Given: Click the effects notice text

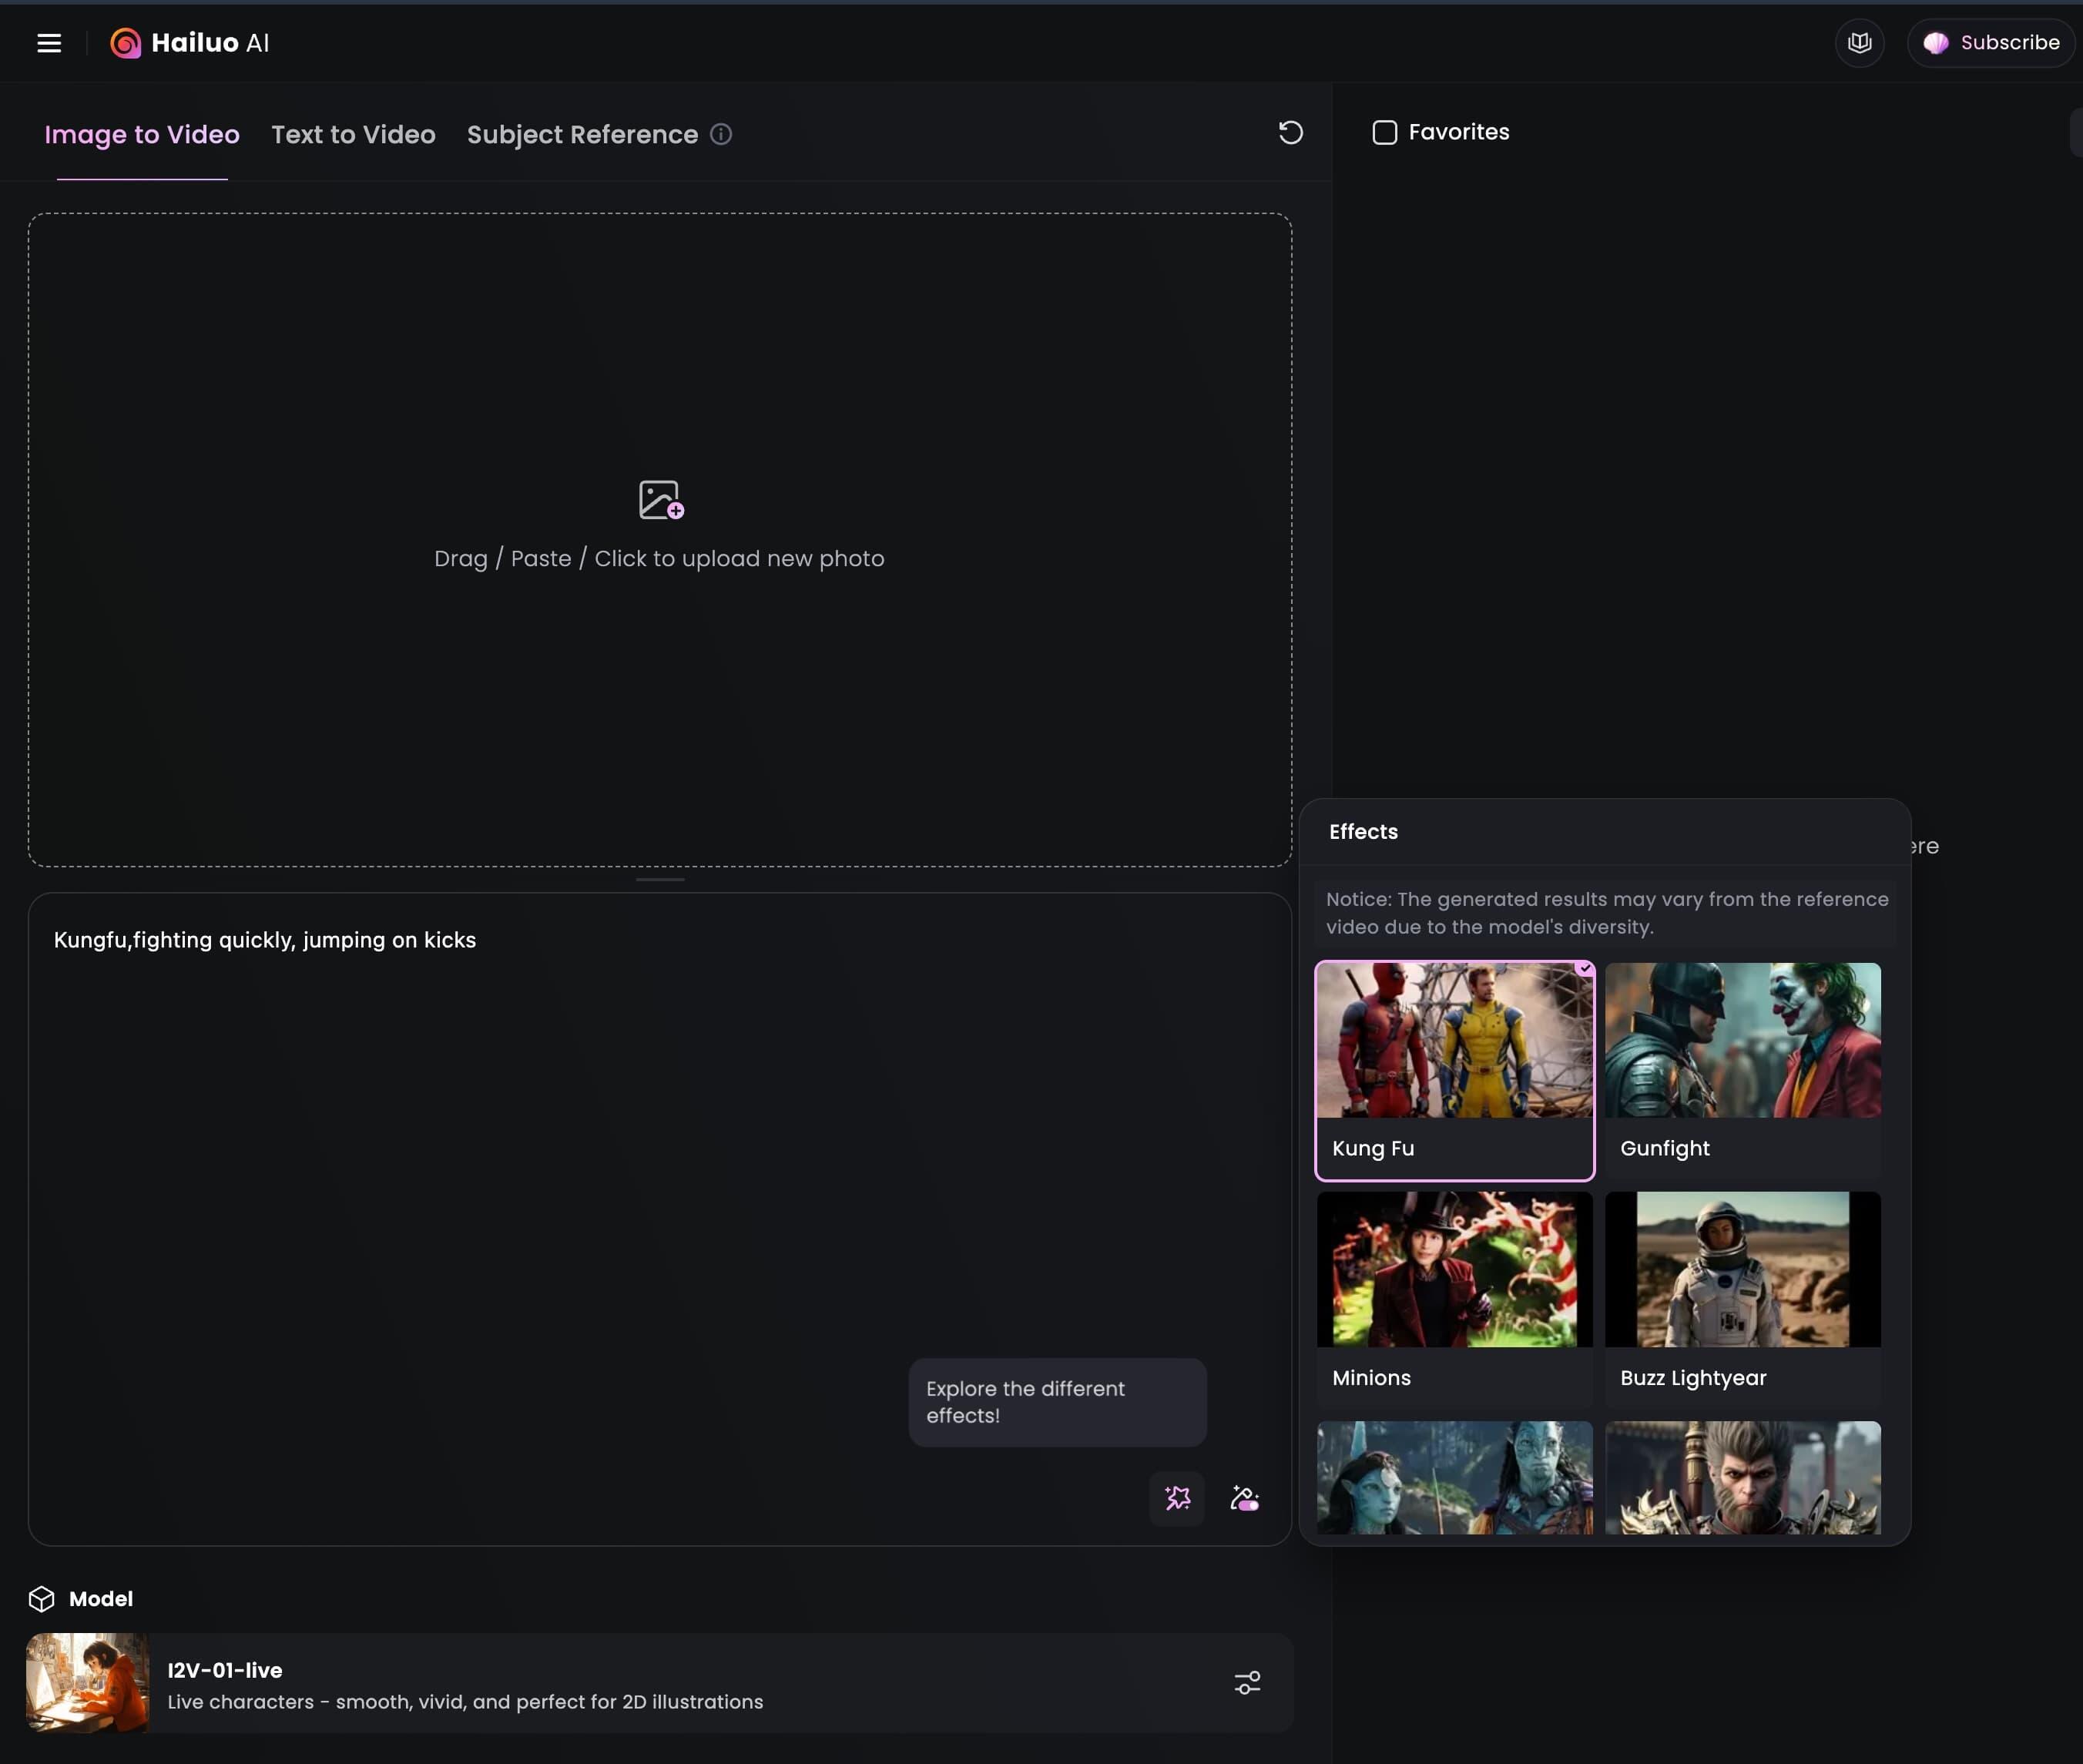Looking at the screenshot, I should (x=1607, y=913).
